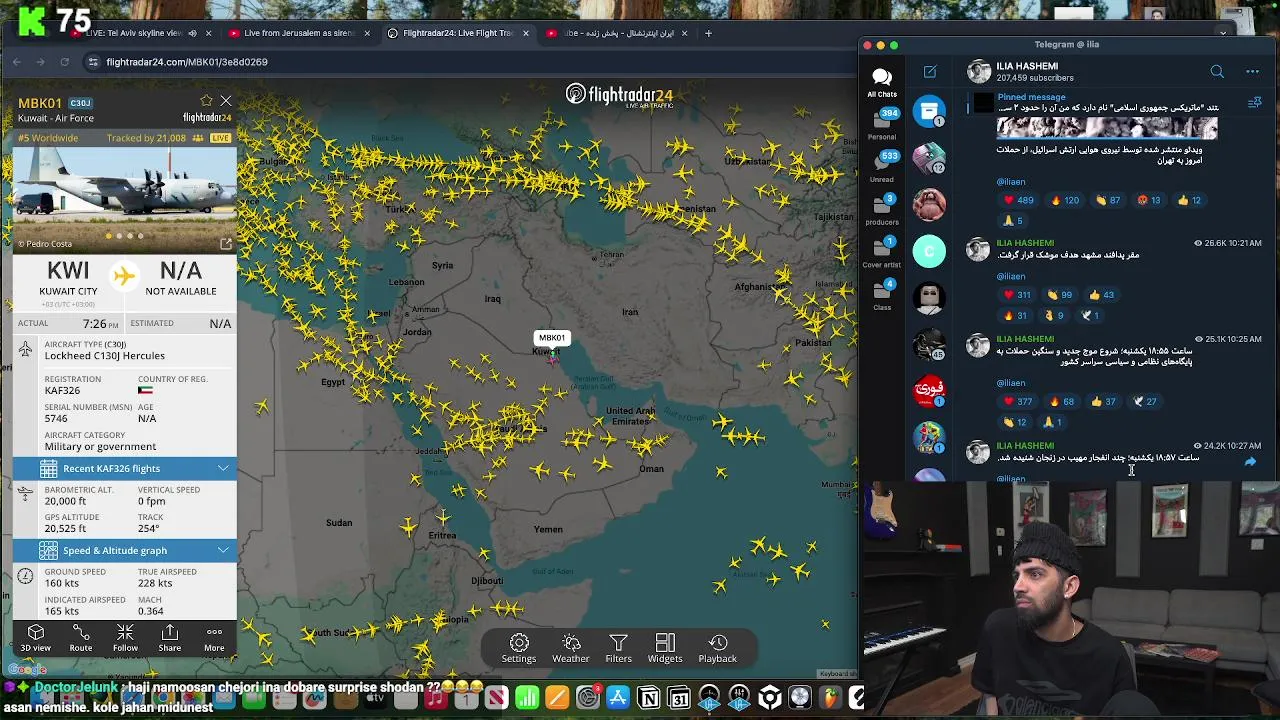This screenshot has width=1280, height=720.
Task: Click the KAF326 registration value
Action: tap(62, 391)
